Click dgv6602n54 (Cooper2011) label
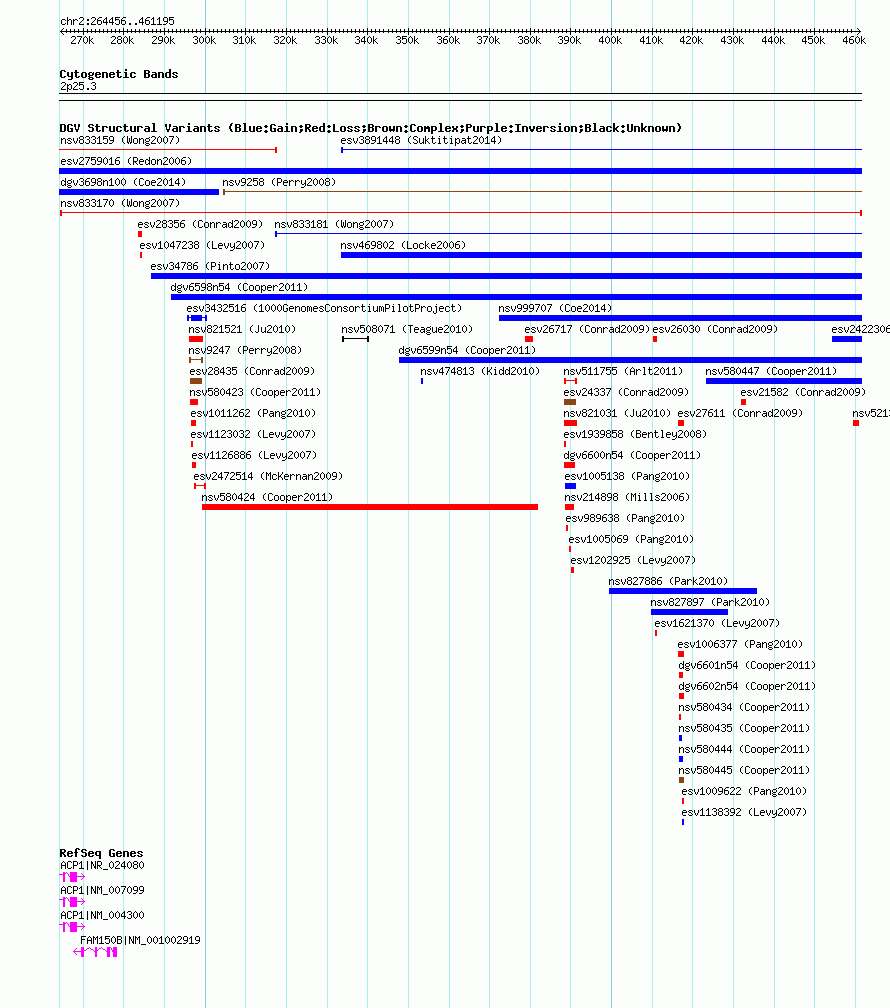890x1008 pixels. (747, 686)
